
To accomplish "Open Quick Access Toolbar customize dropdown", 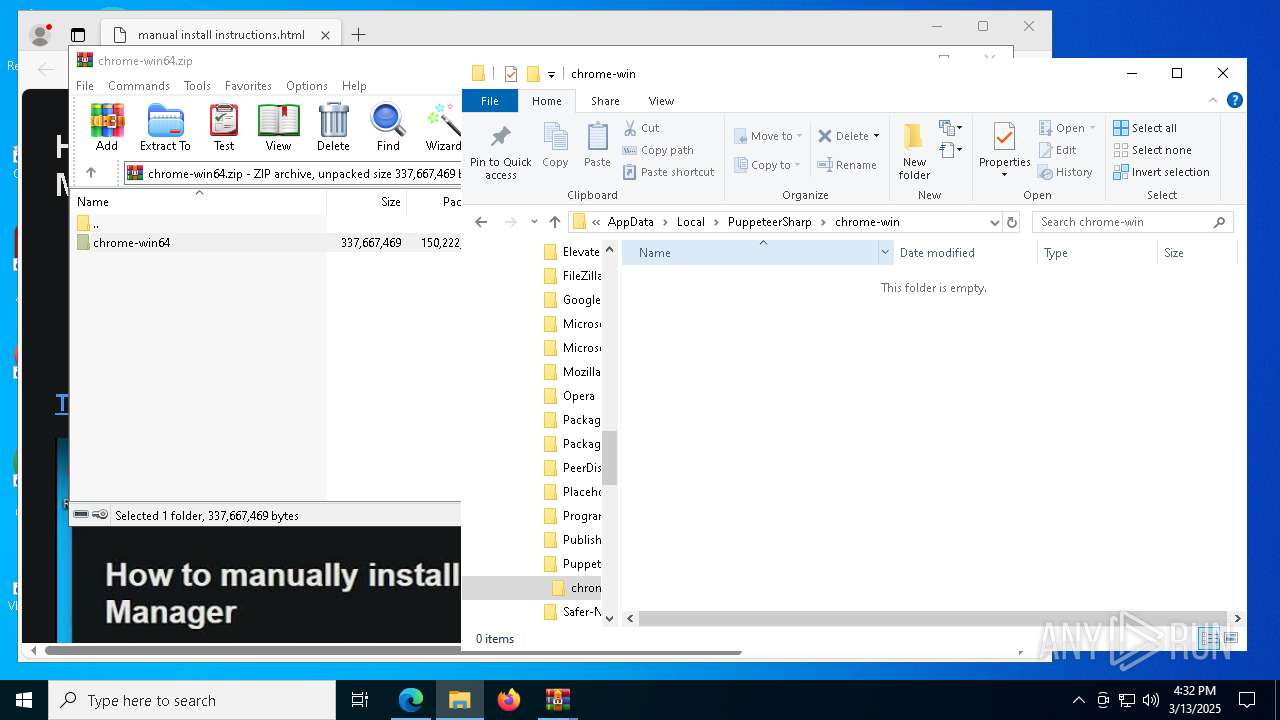I will tap(551, 74).
